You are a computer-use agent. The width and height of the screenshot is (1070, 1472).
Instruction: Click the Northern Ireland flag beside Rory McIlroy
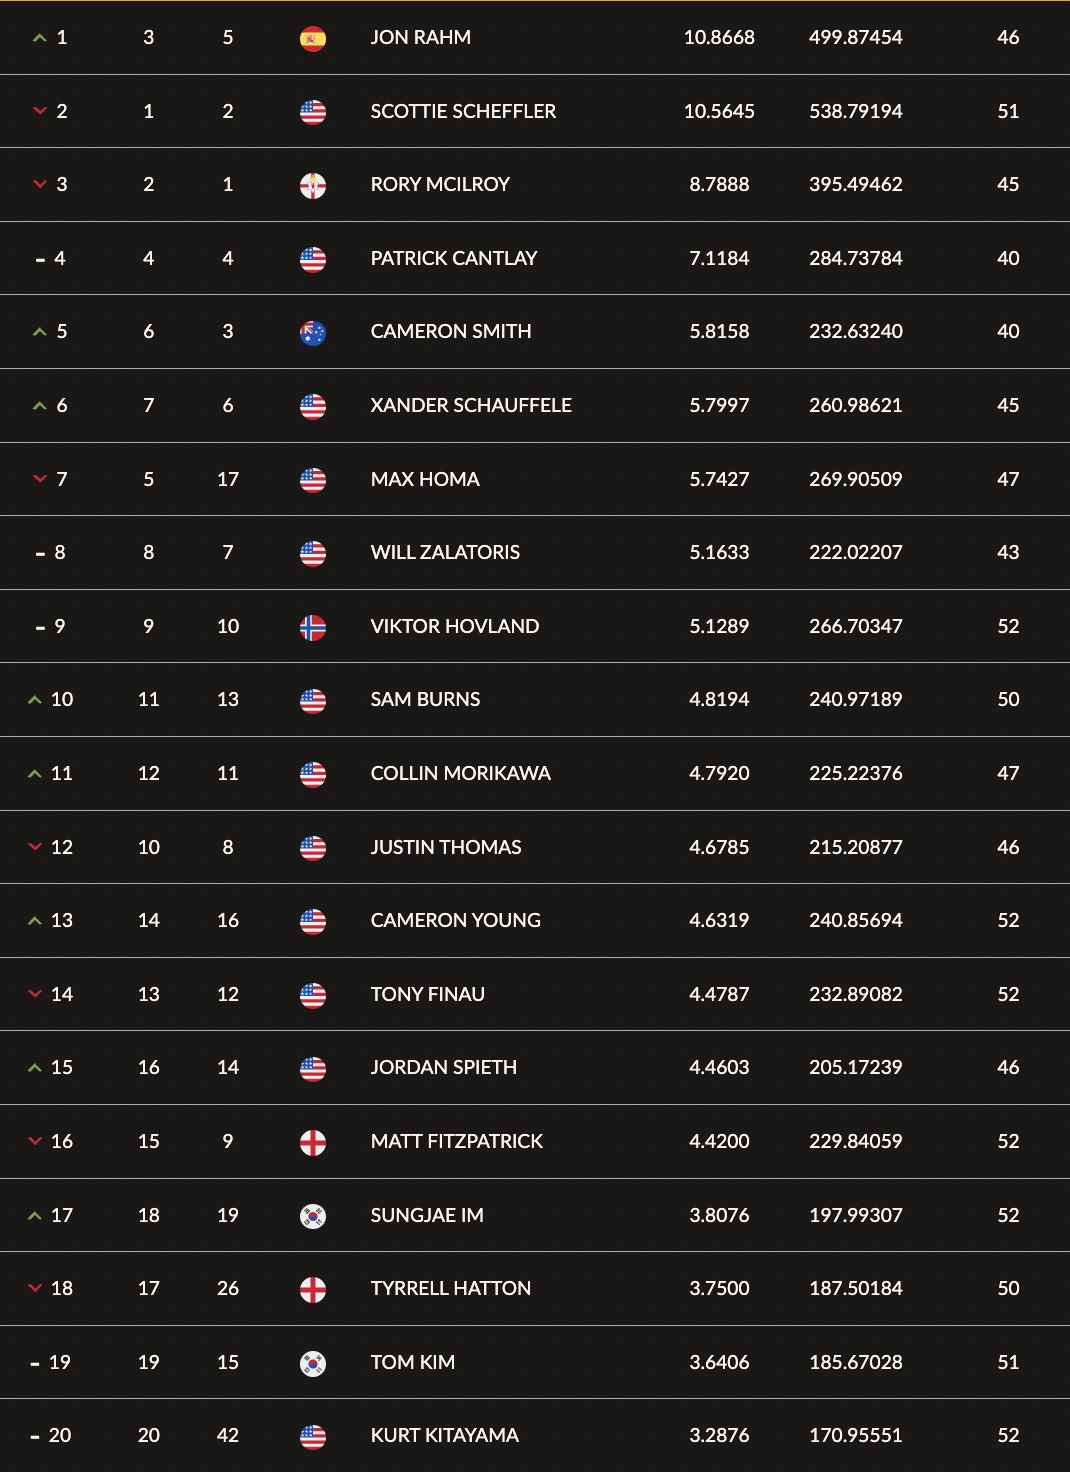click(313, 185)
